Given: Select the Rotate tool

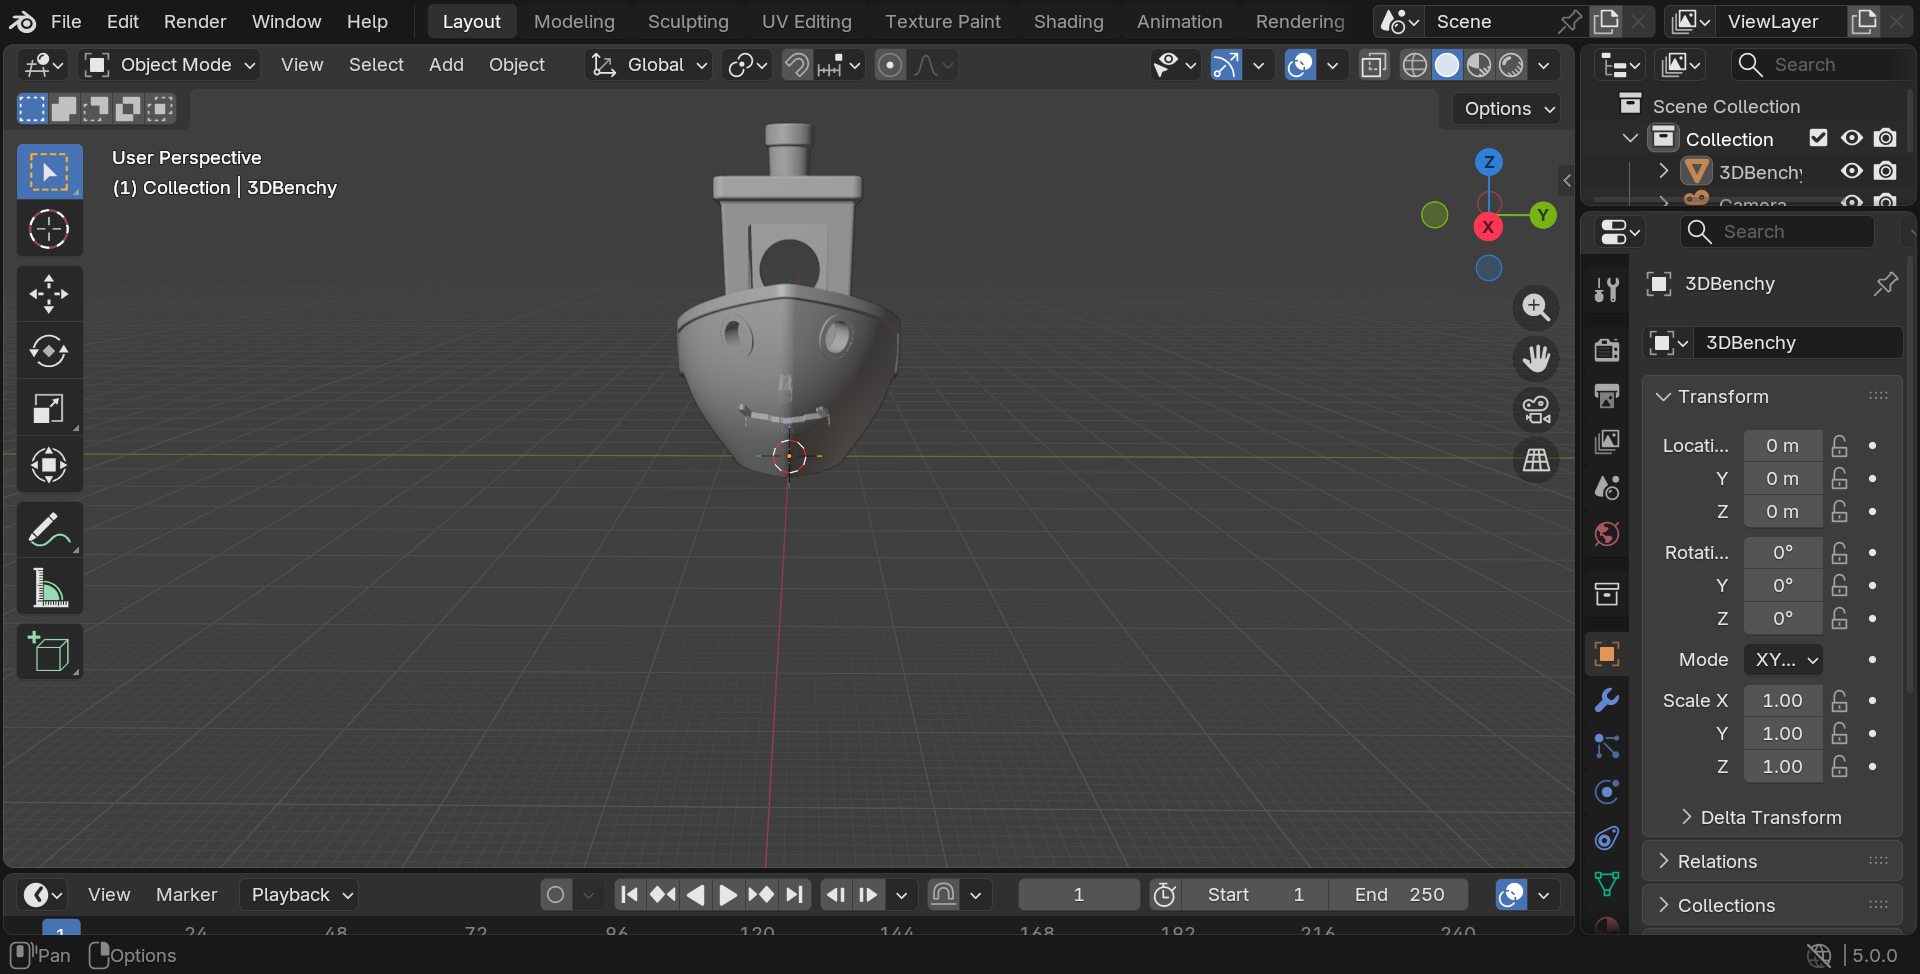Looking at the screenshot, I should (49, 351).
